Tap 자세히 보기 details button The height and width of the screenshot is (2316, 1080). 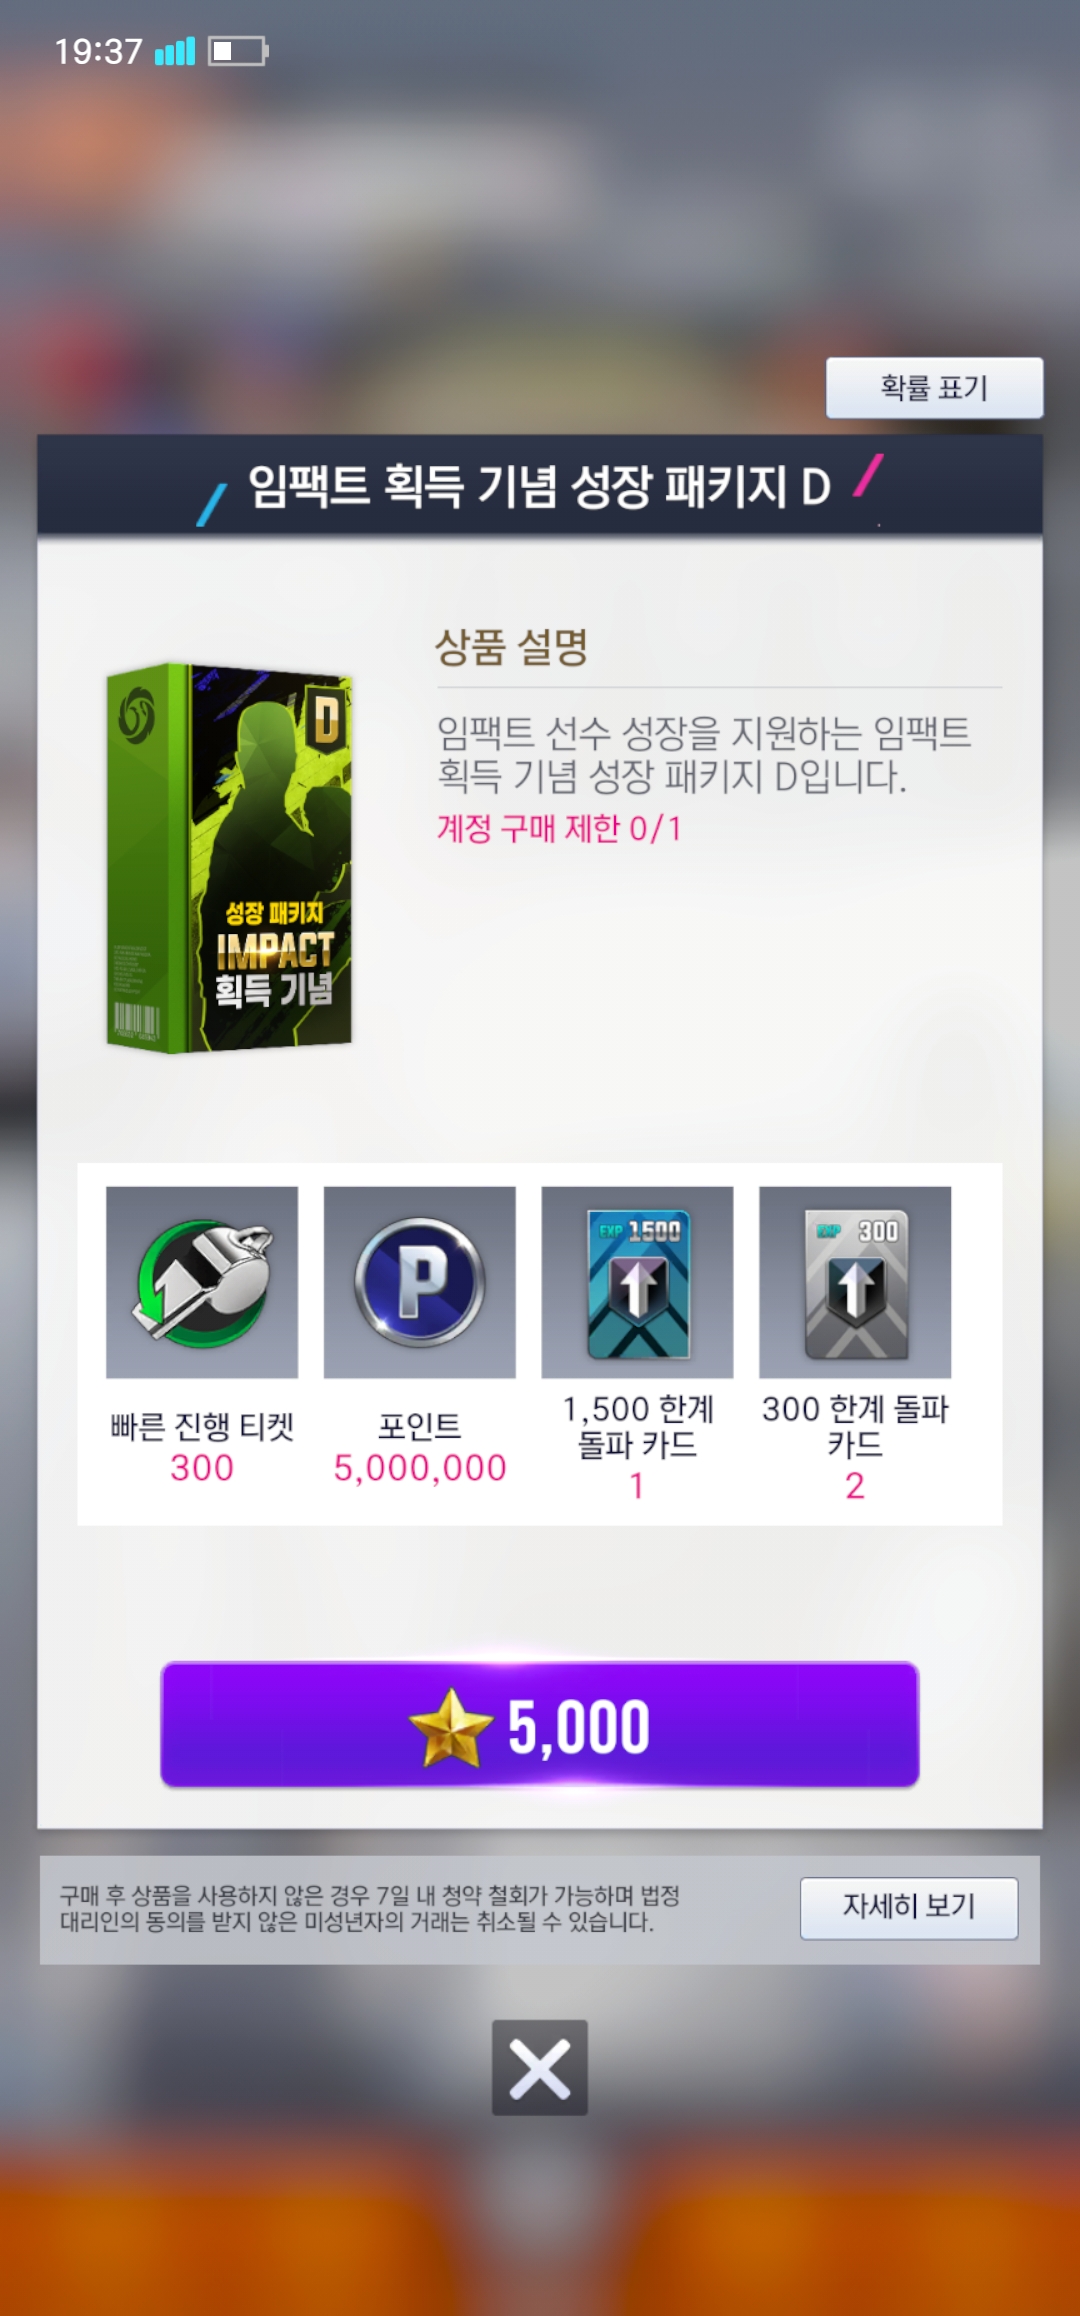[909, 1908]
